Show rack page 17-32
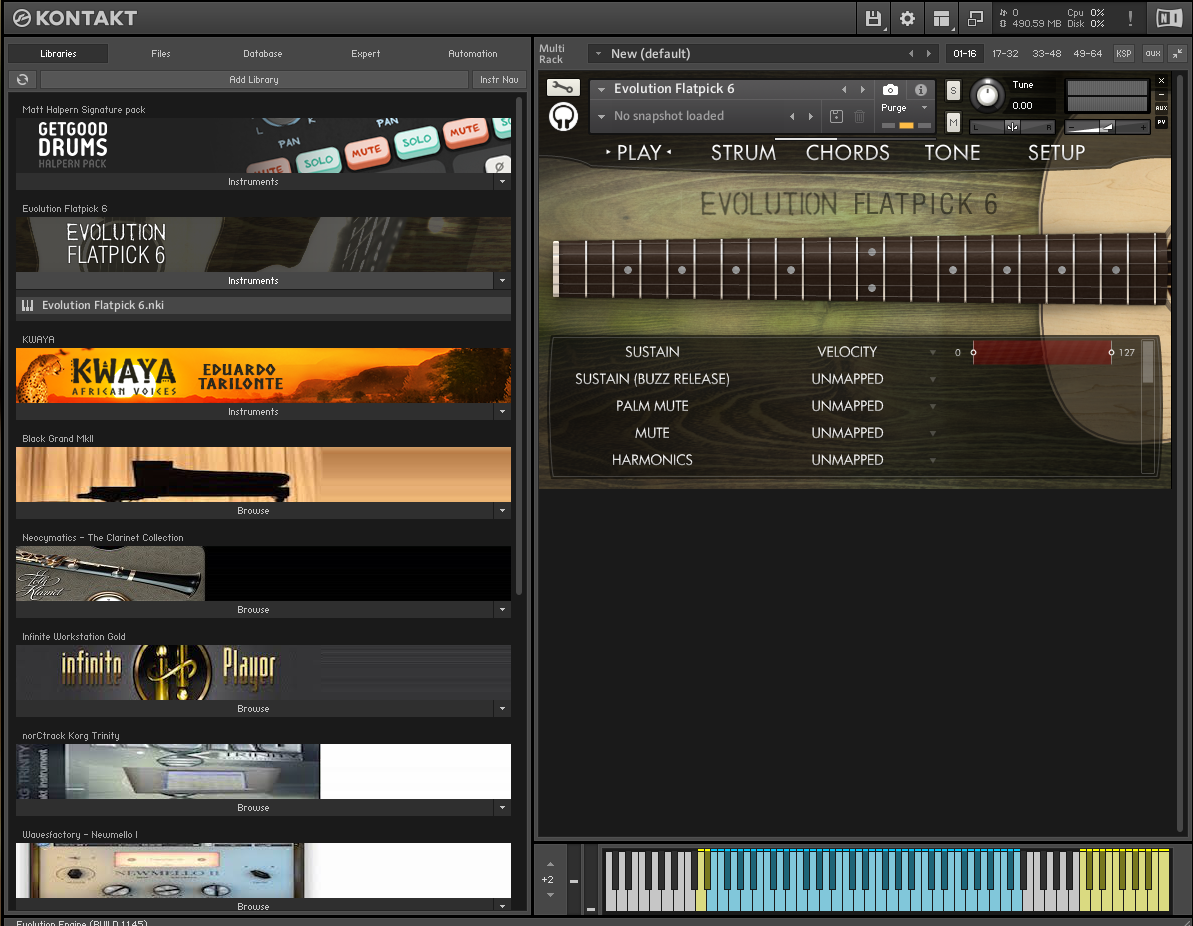The width and height of the screenshot is (1193, 926). pyautogui.click(x=1005, y=53)
